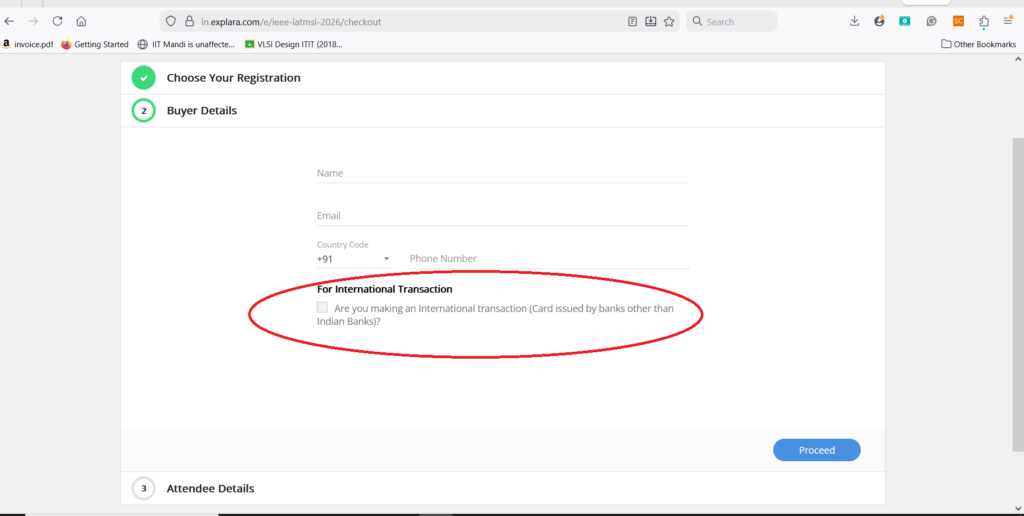Expand the Choose Your Registration step
Viewport: 1024px width, 516px height.
pos(233,77)
